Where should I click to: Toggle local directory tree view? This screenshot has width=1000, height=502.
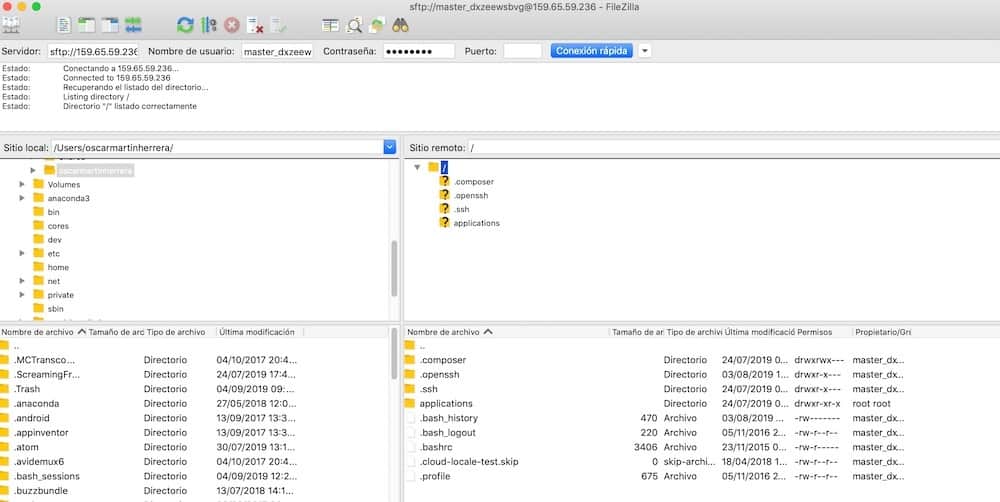pos(87,25)
